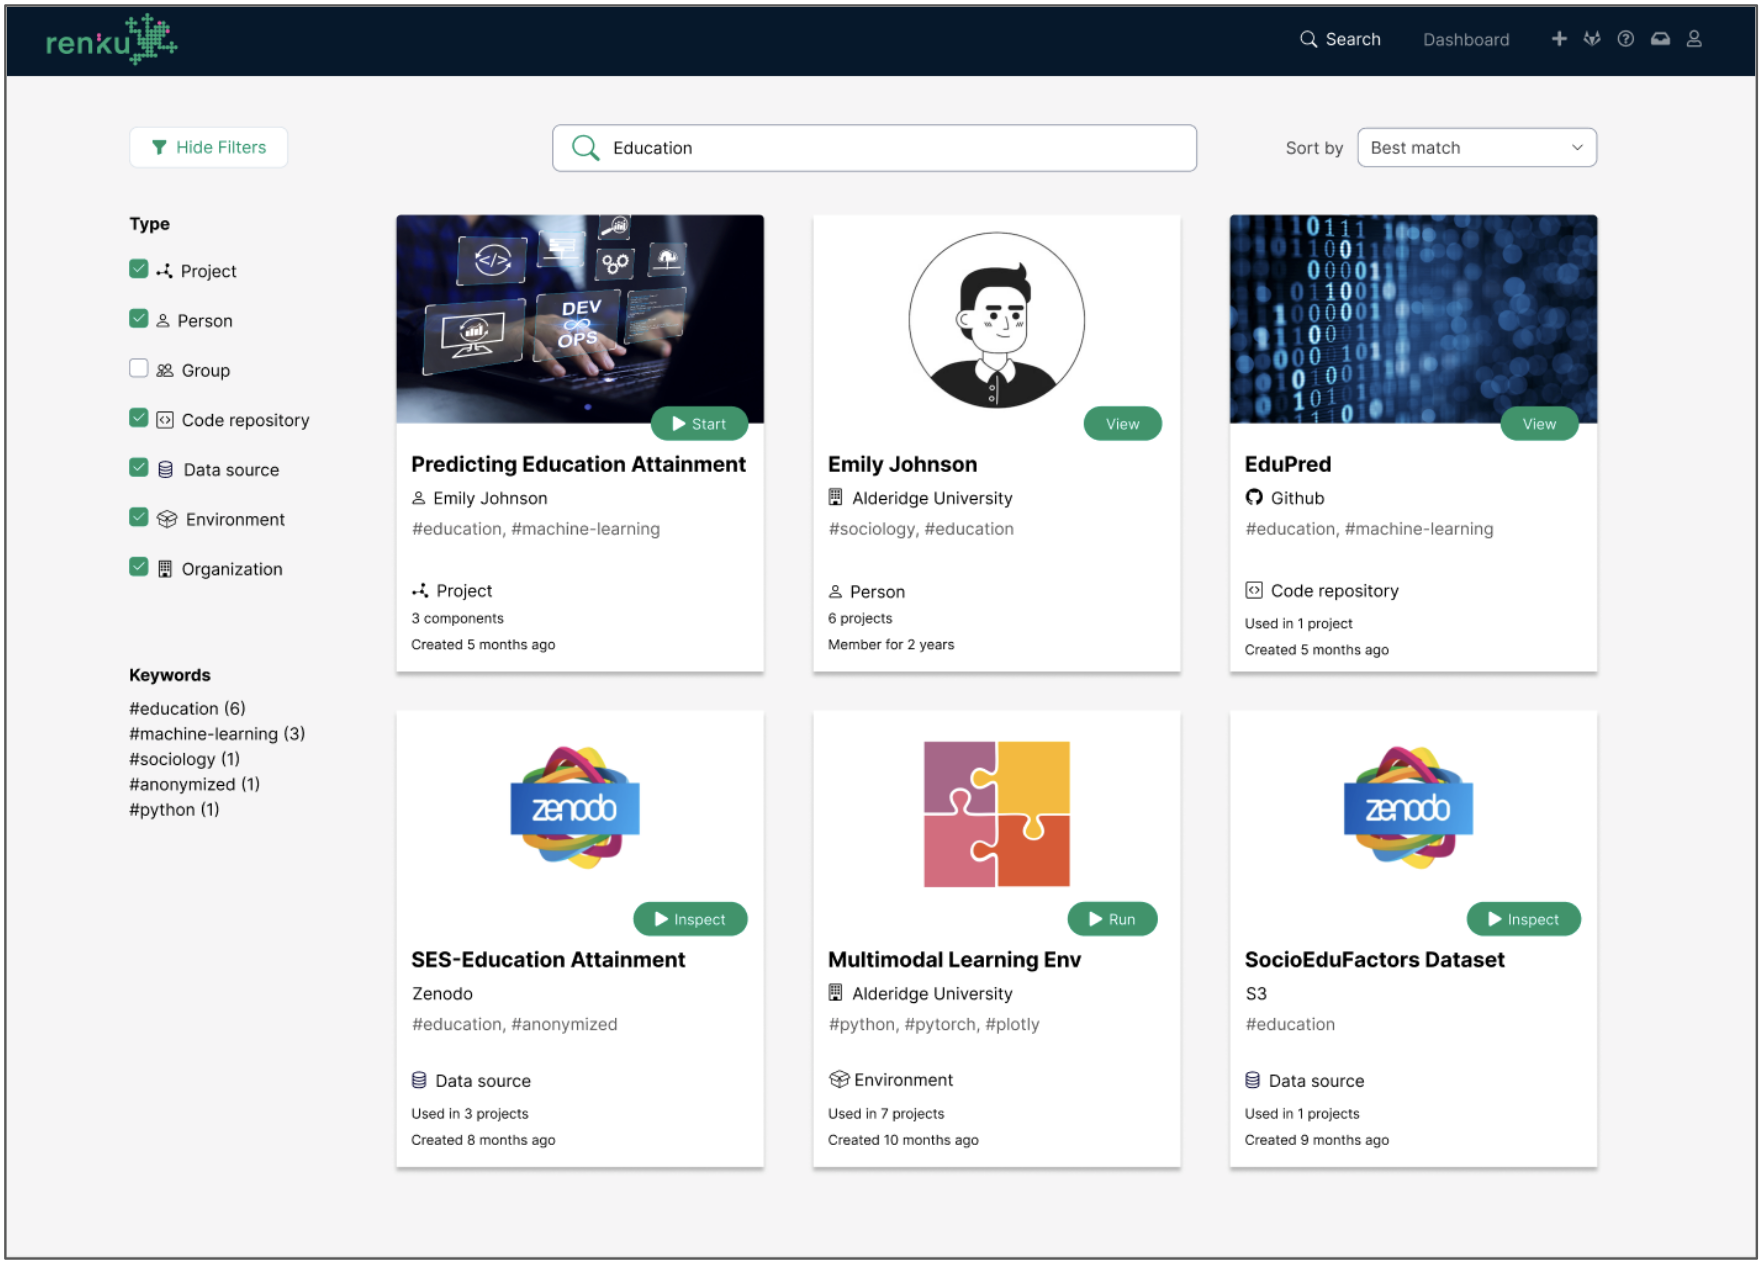
Task: Click the sessions cloud icon in navbar
Action: 1660,39
